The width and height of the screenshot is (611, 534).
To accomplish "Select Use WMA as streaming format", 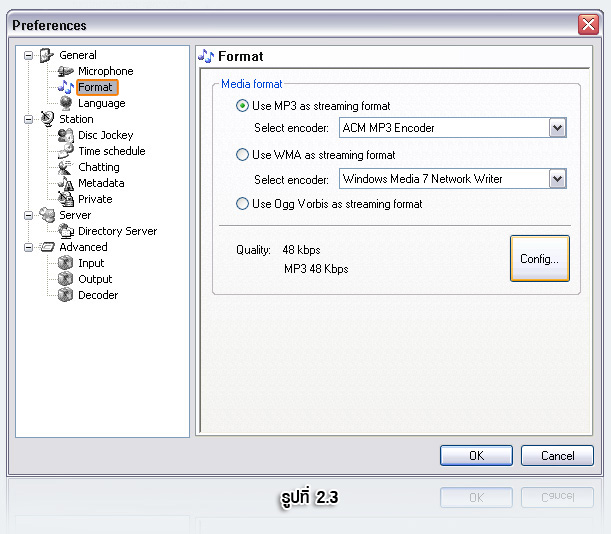I will (242, 155).
